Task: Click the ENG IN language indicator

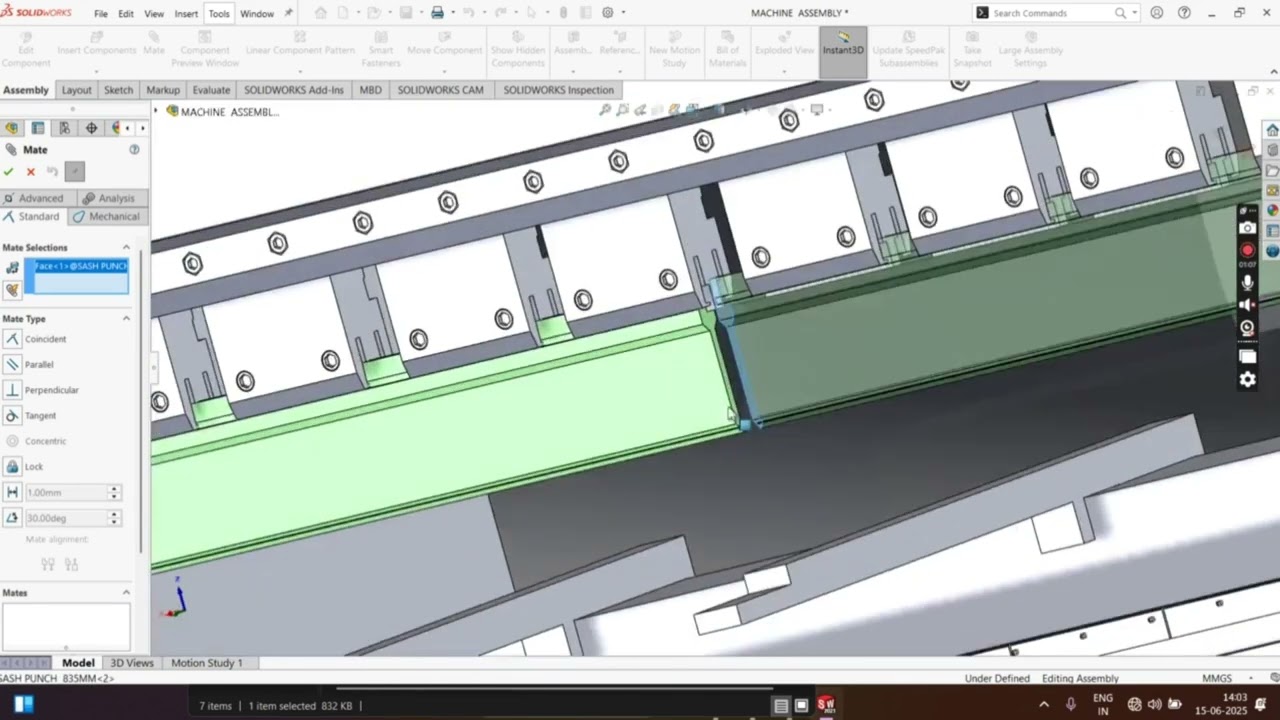Action: click(x=1103, y=704)
